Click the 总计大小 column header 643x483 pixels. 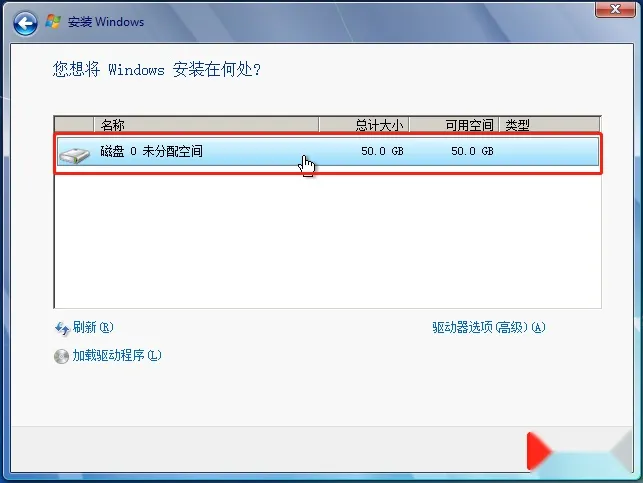click(364, 125)
